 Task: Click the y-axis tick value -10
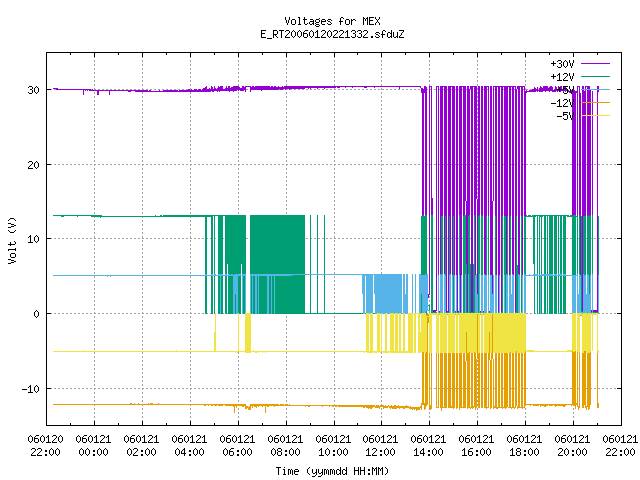pyautogui.click(x=31, y=389)
